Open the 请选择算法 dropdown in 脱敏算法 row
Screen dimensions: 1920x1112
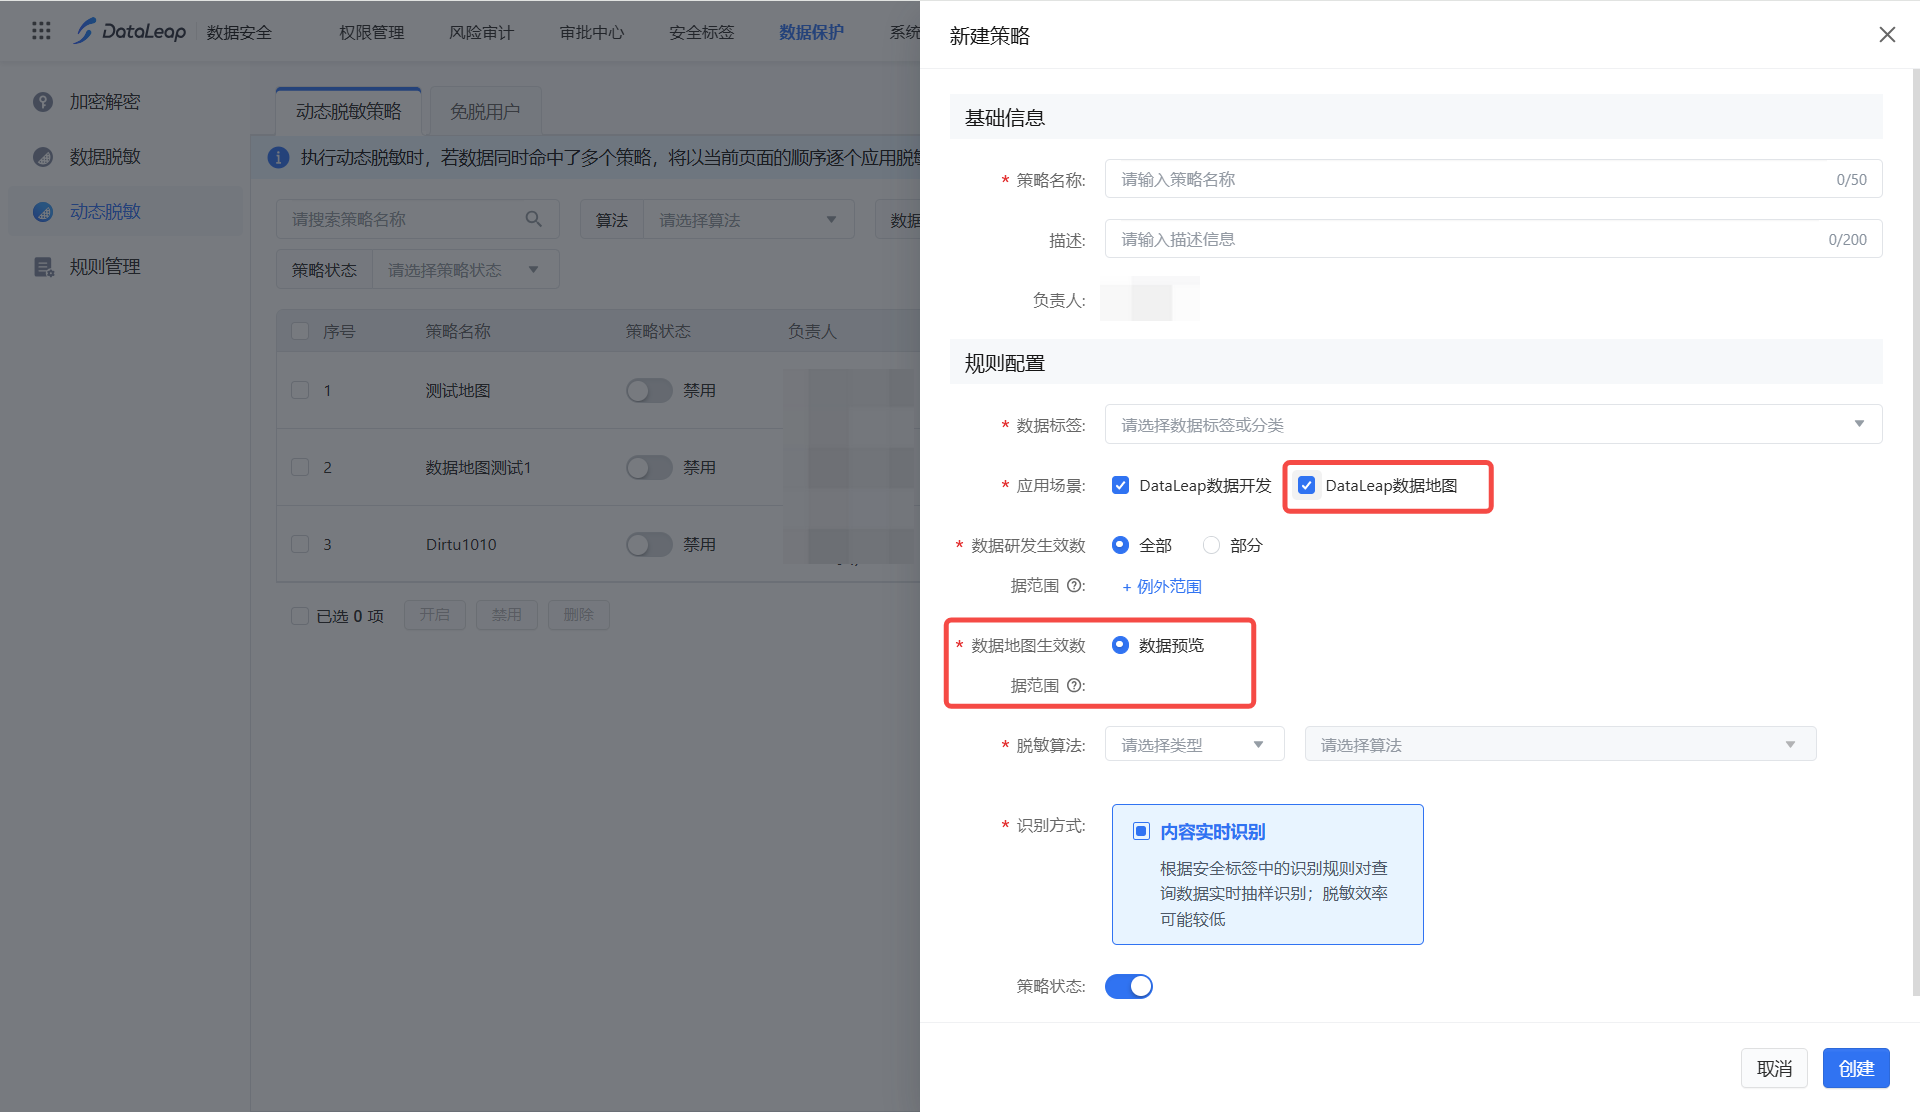[x=1559, y=745]
